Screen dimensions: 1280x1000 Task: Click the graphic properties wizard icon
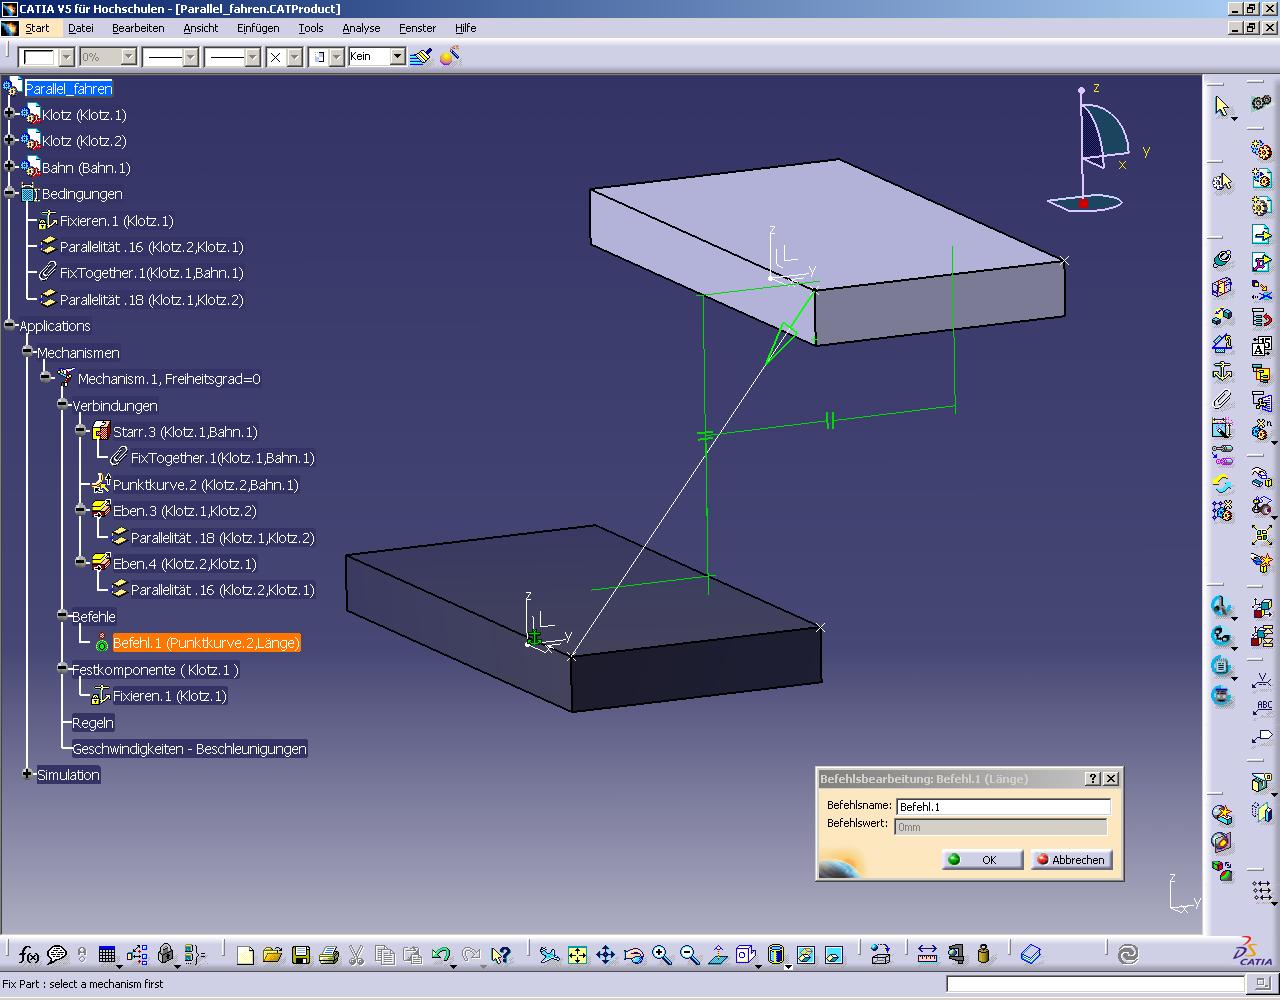pyautogui.click(x=449, y=57)
